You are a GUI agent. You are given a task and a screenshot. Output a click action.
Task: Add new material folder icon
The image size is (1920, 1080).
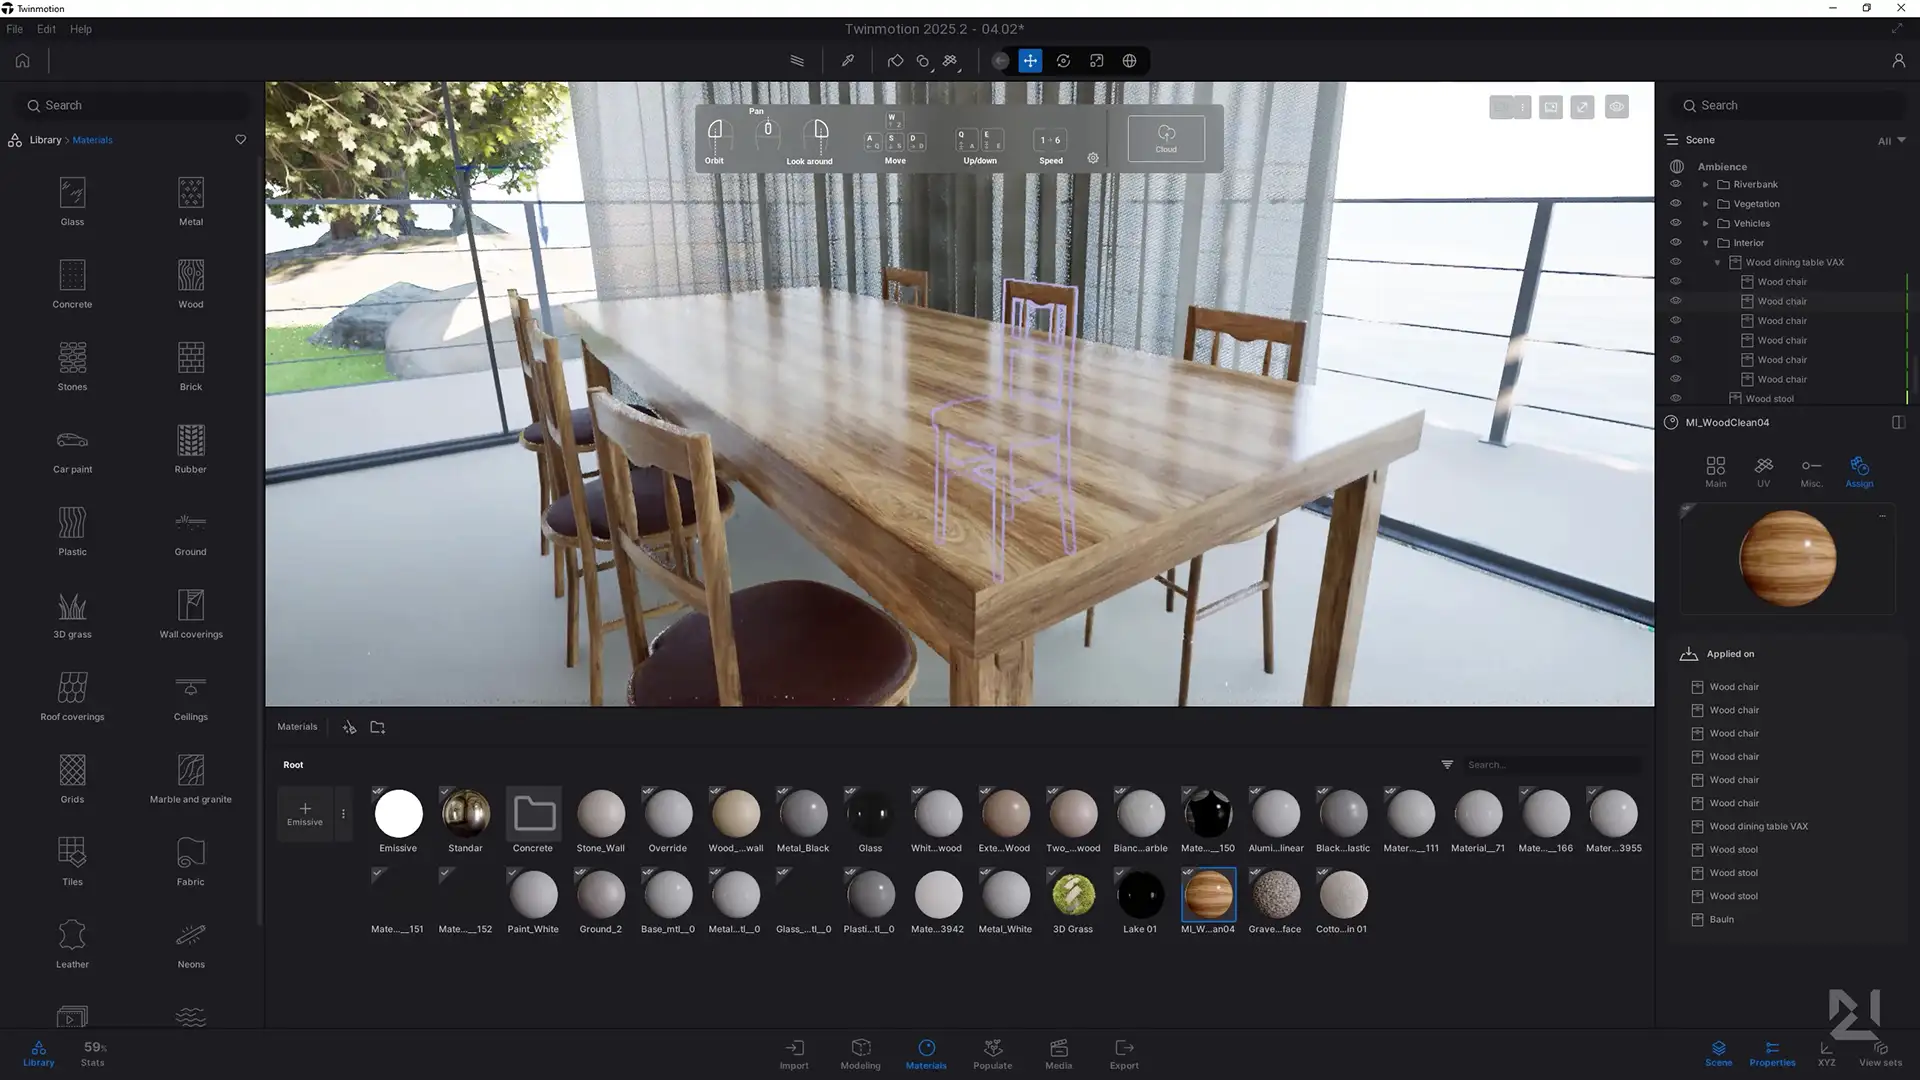377,727
